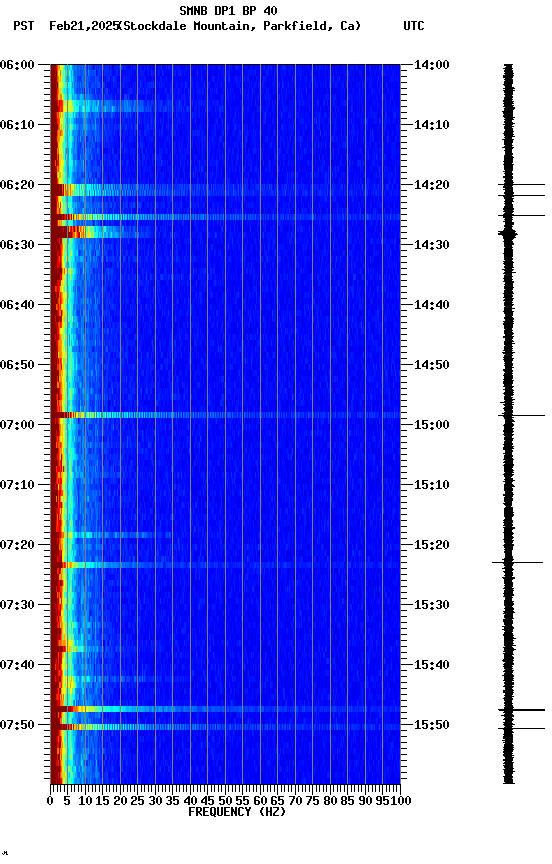Image resolution: width=552 pixels, height=864 pixels.
Task: Click the title text "SMNB DP1 BP 40"
Action: click(x=228, y=10)
